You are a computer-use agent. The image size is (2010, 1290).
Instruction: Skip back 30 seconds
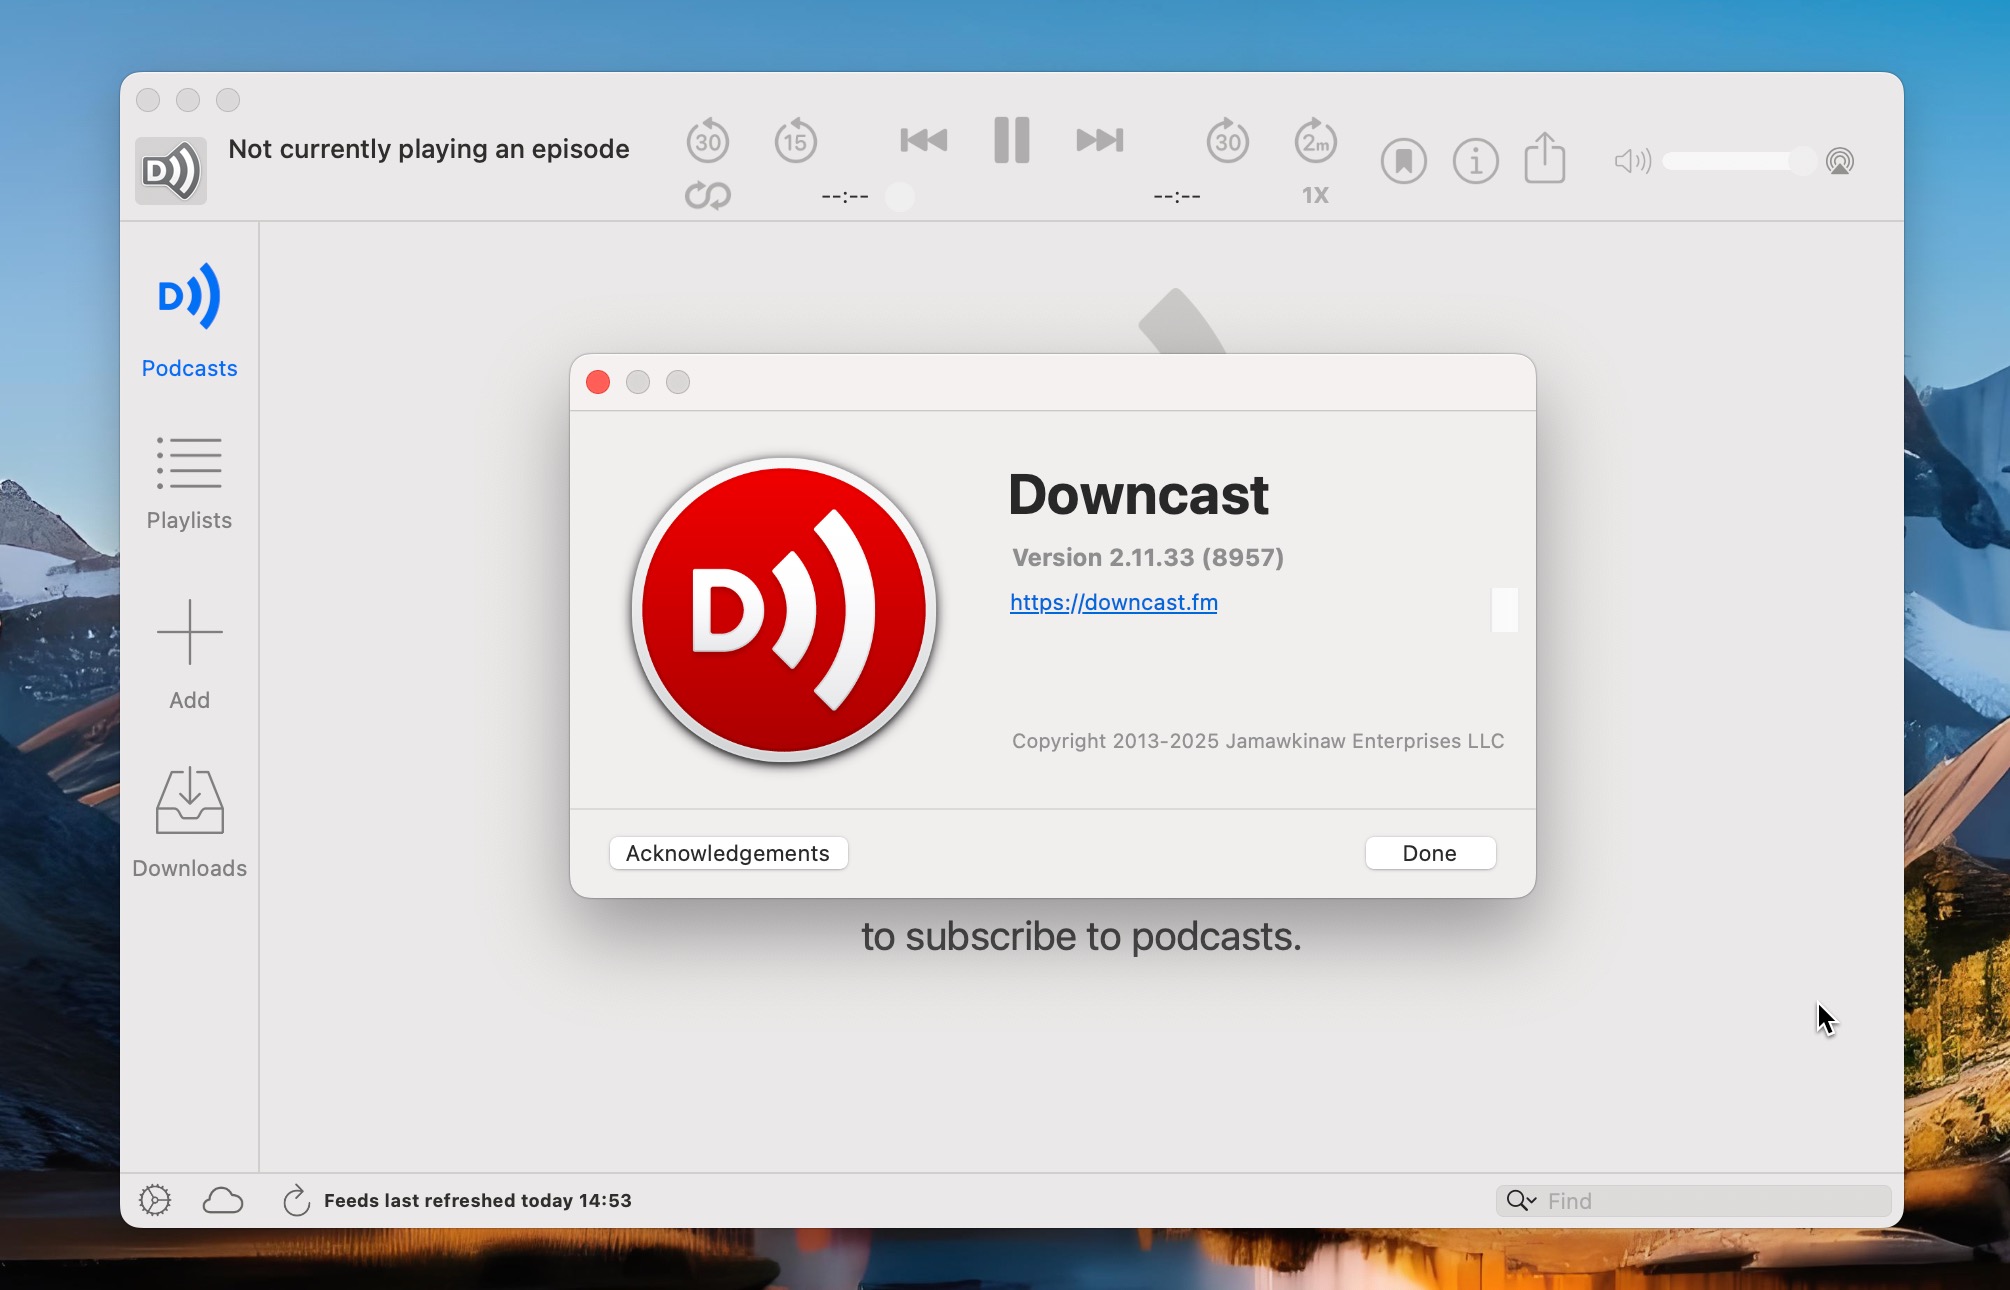coord(708,140)
